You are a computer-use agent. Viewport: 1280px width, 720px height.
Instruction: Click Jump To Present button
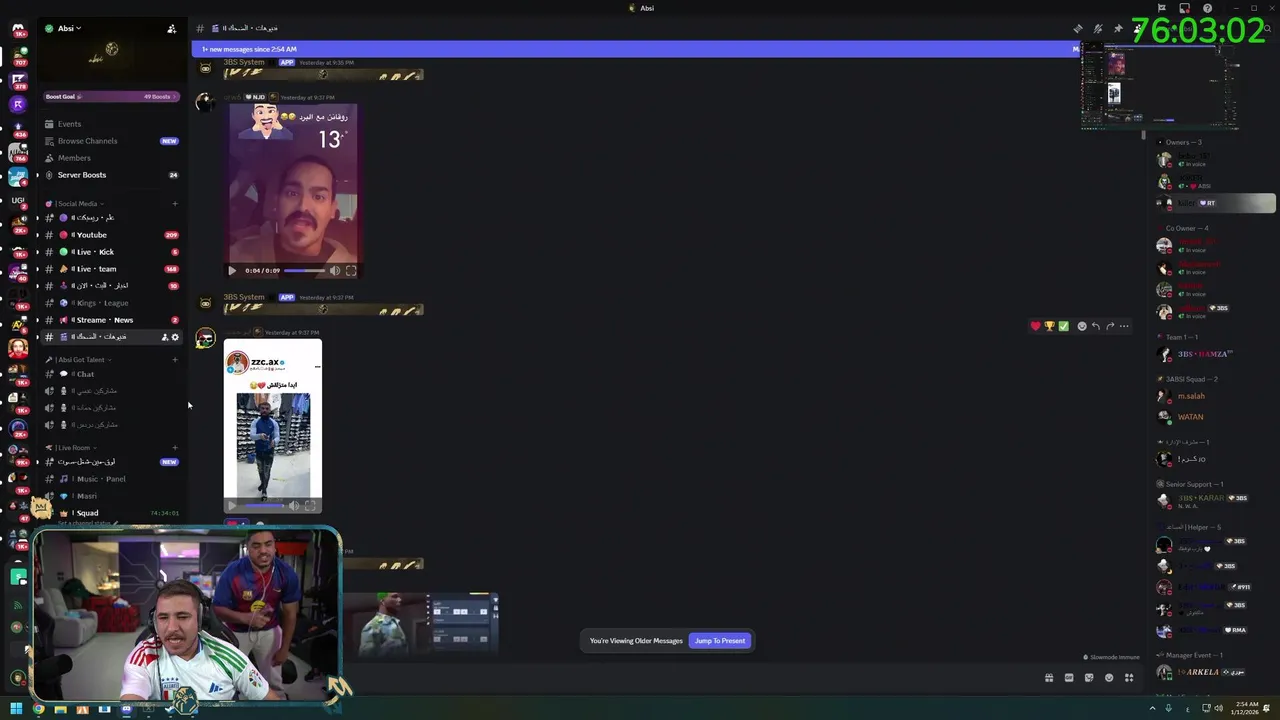(x=720, y=641)
